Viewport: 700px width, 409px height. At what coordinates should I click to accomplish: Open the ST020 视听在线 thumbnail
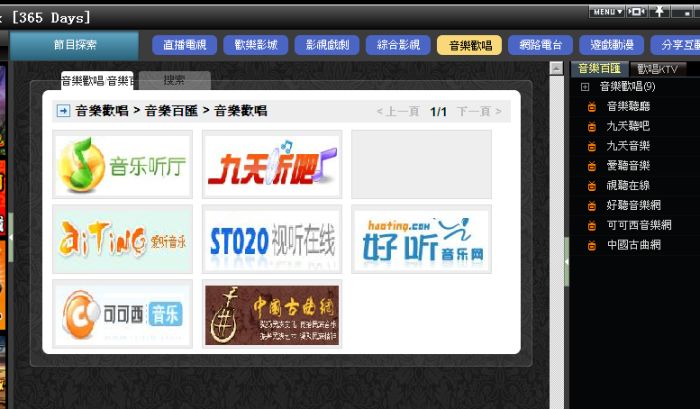coord(272,239)
